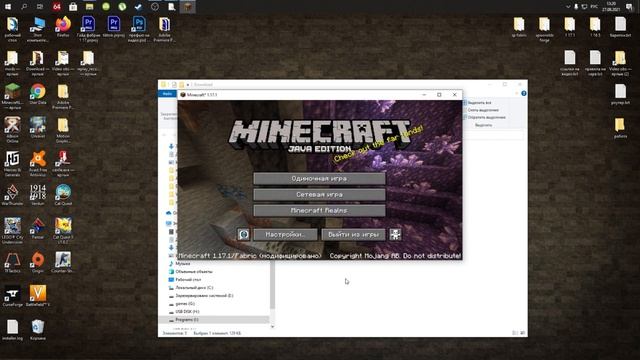Click the Copyright Mojang AB text

[x=395, y=256]
